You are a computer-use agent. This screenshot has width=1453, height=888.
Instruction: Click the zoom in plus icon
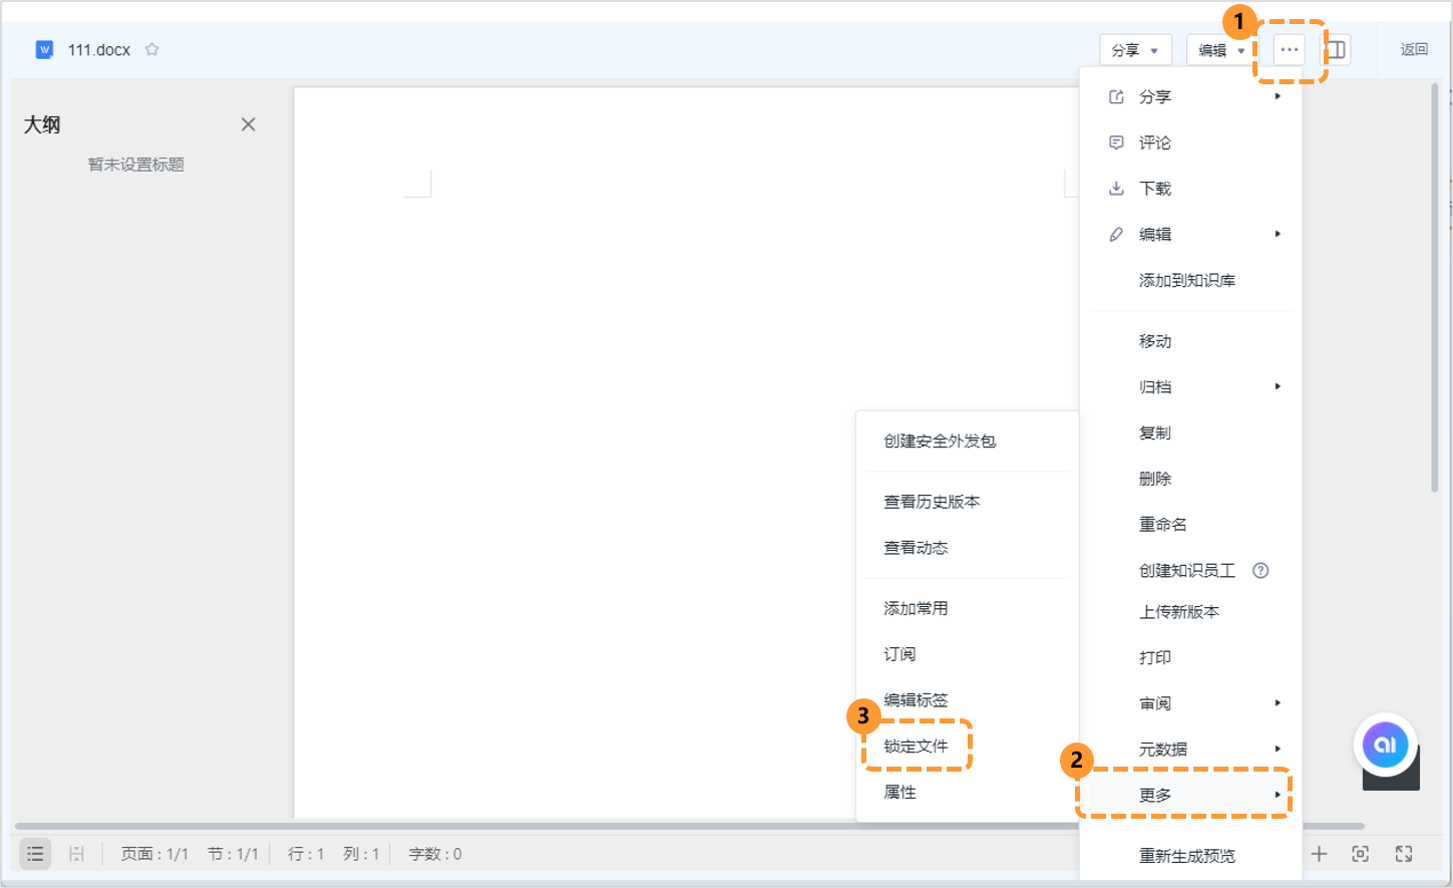[x=1319, y=853]
